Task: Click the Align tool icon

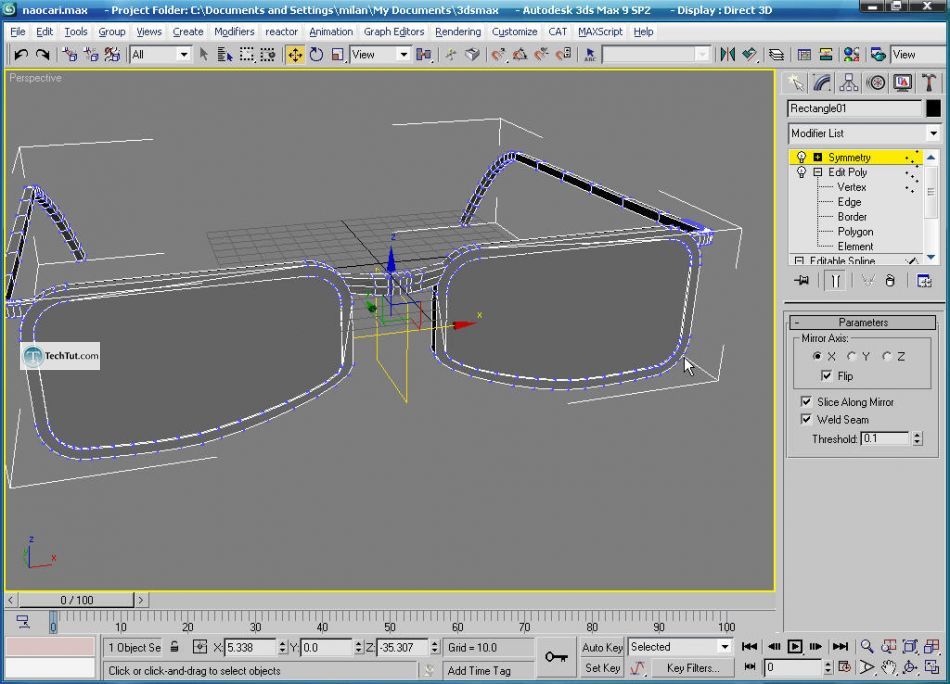Action: click(749, 55)
